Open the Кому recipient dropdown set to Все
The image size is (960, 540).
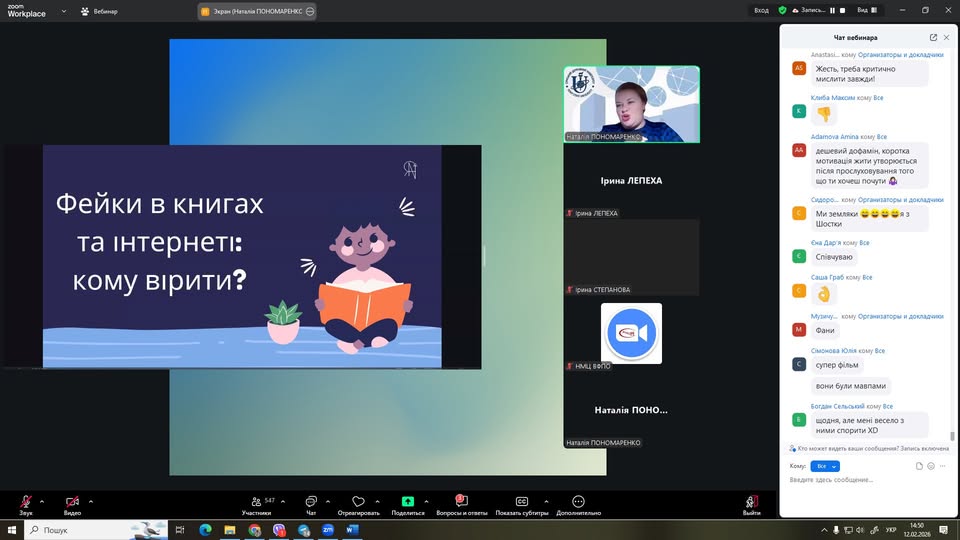[827, 466]
